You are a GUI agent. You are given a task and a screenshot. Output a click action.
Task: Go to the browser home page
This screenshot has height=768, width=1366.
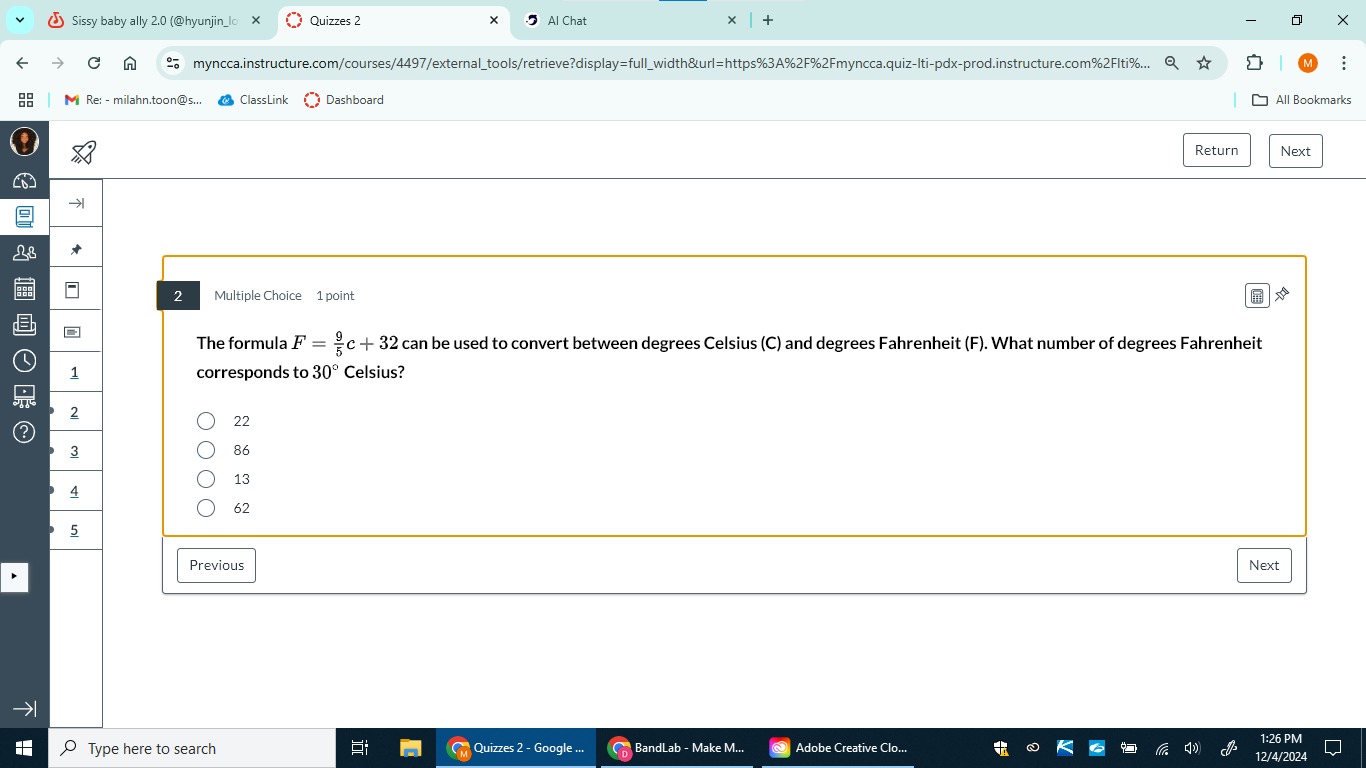point(130,63)
